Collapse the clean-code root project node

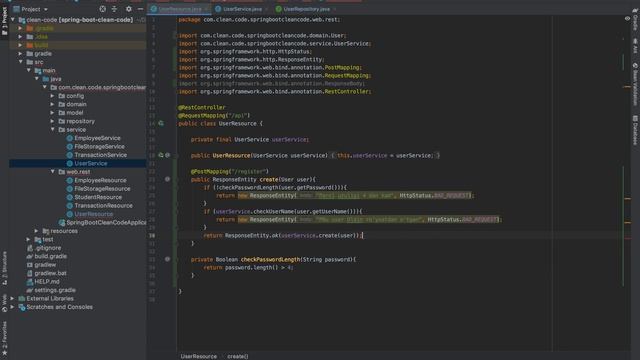pos(13,20)
